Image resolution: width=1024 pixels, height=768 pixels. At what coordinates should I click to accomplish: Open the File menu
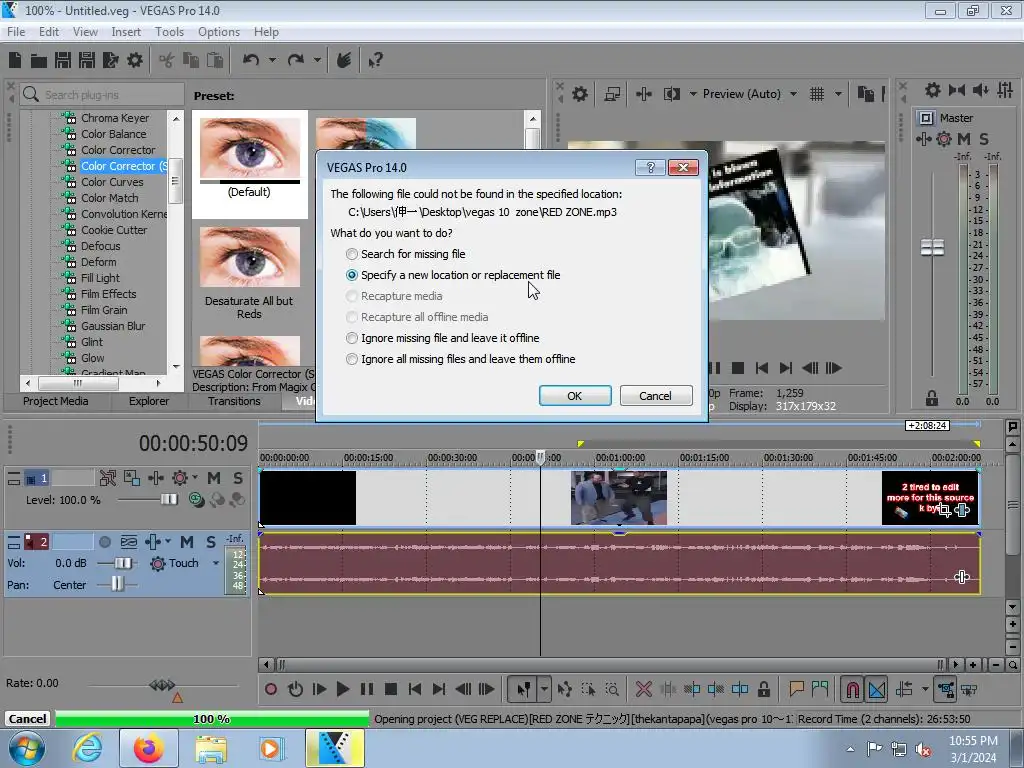coord(16,32)
